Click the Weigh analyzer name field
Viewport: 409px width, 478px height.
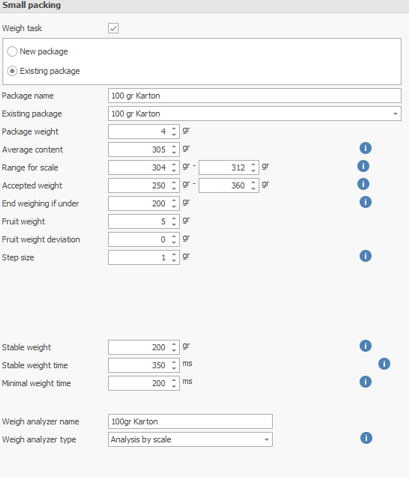tap(190, 422)
